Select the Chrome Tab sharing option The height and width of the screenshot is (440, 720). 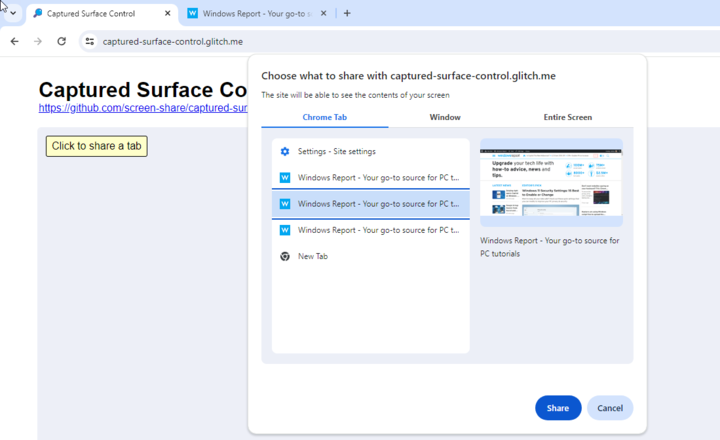click(x=325, y=117)
